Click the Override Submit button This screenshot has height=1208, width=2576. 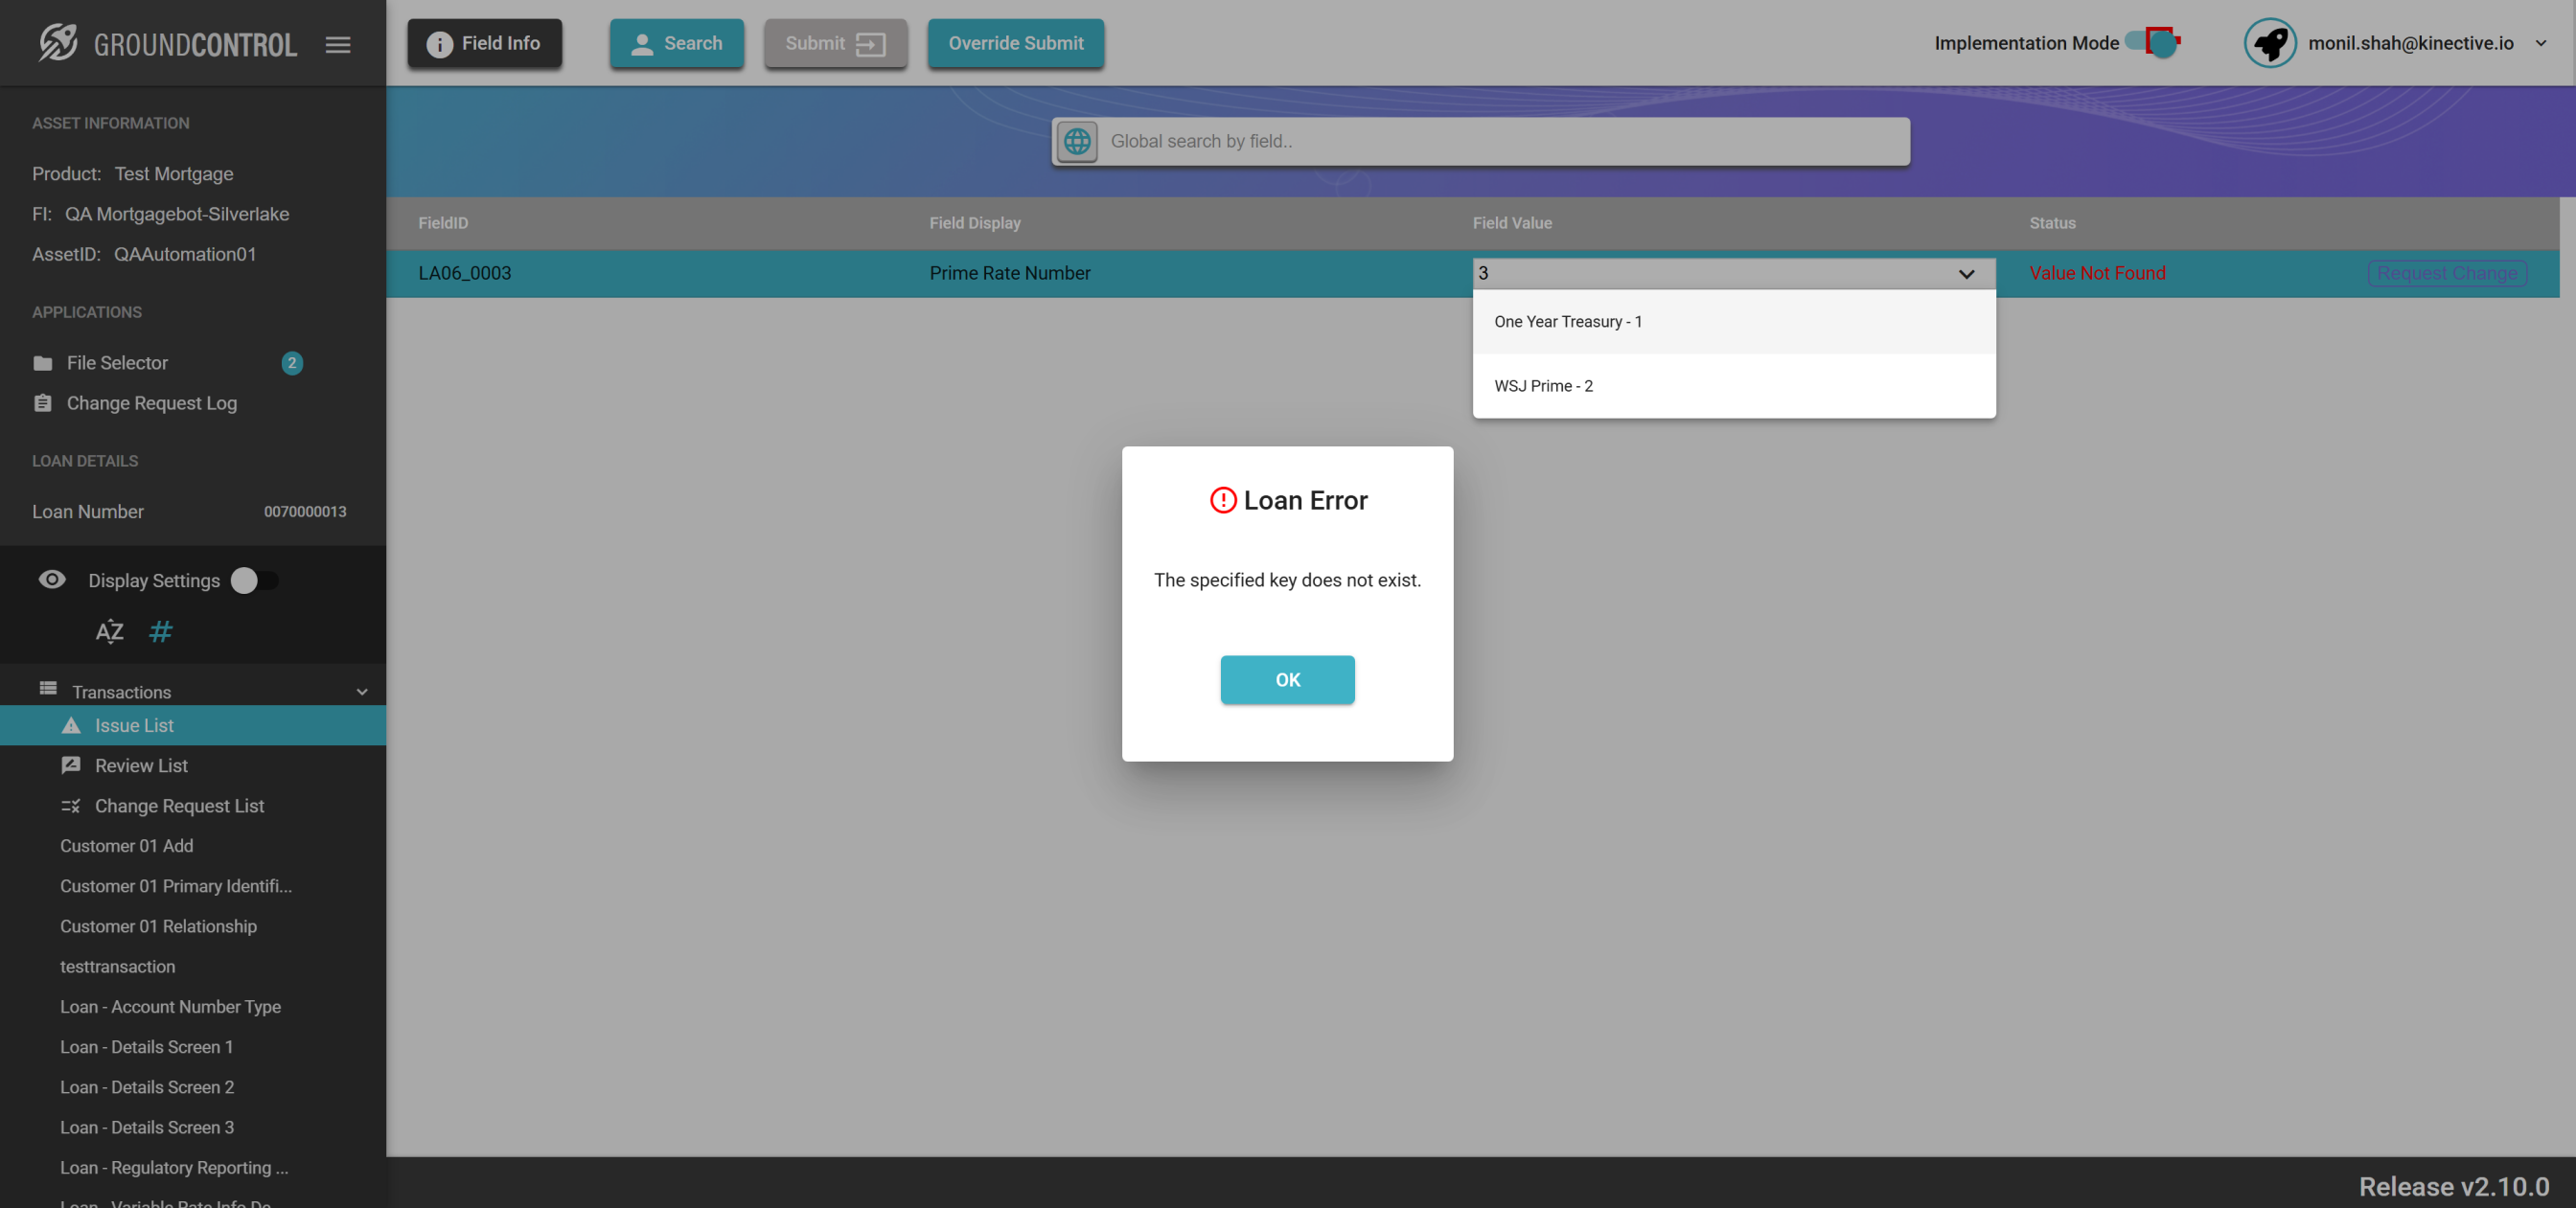click(x=1015, y=43)
